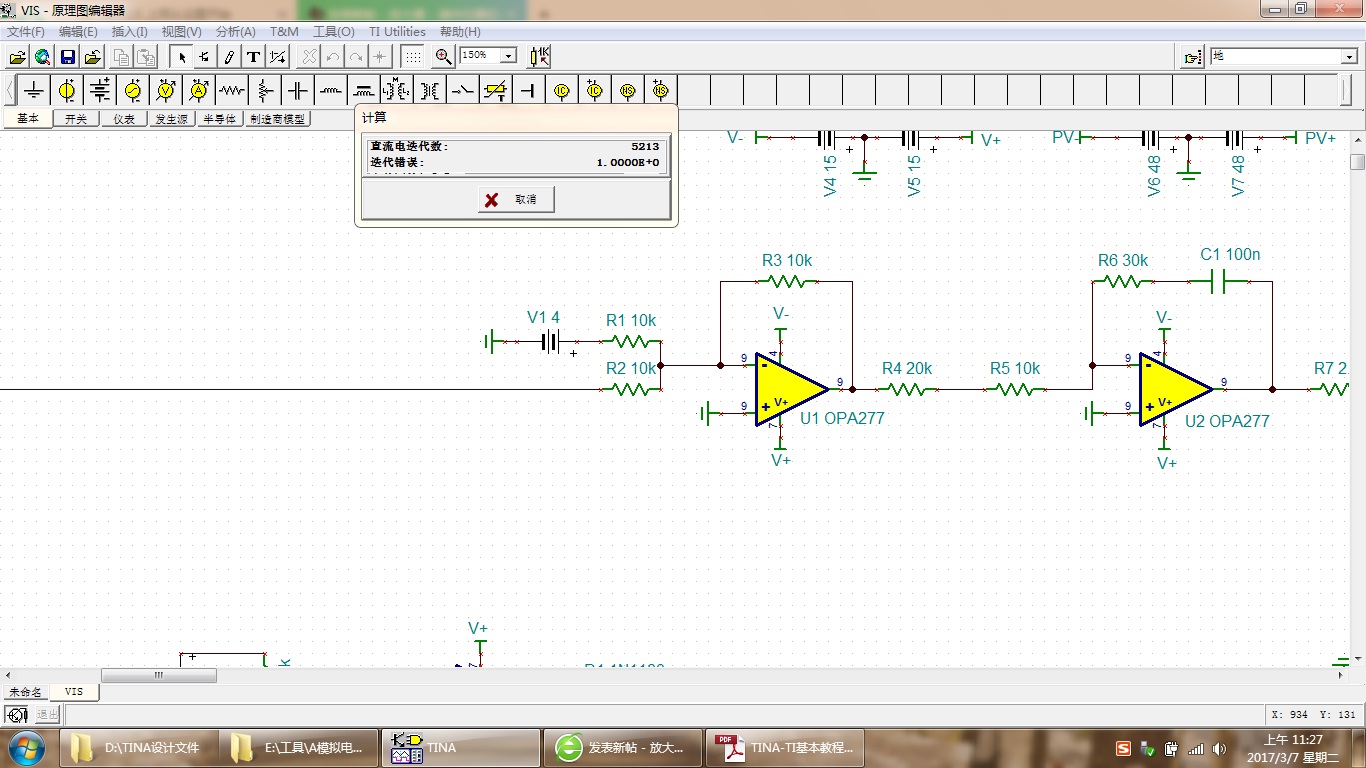Viewport: 1366px width, 768px height.
Task: Select the U2 OPA277 op-amp
Action: coord(1175,389)
